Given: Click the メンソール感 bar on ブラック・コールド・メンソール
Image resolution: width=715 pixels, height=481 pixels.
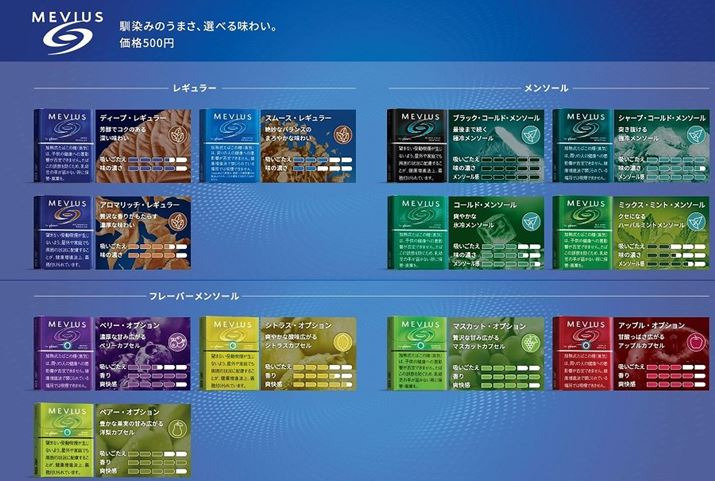Looking at the screenshot, I should click(510, 177).
